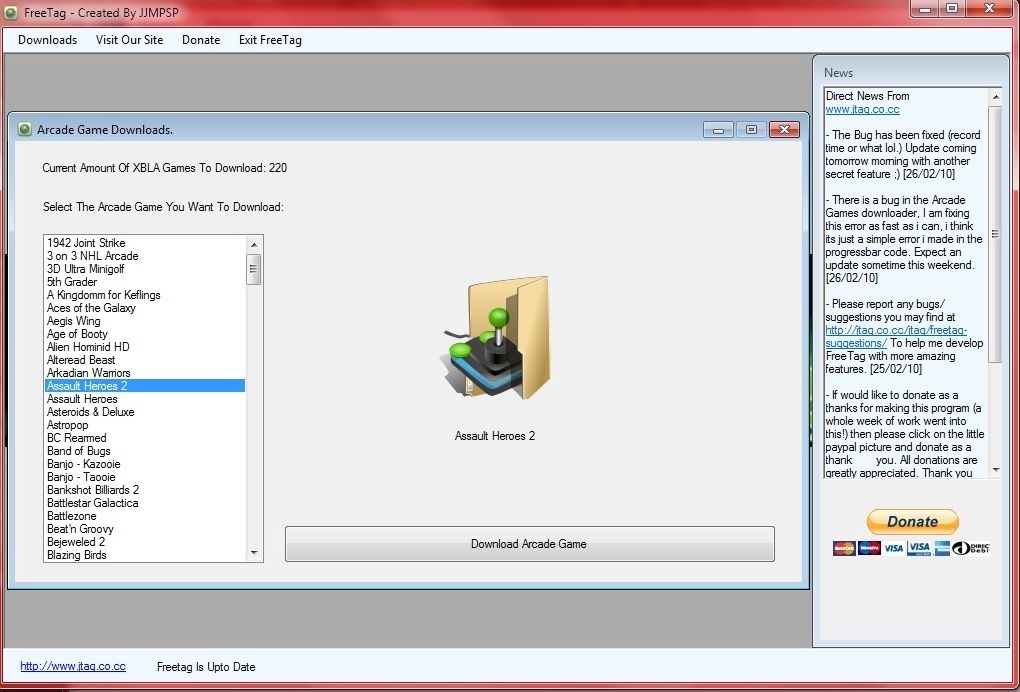Image resolution: width=1020 pixels, height=692 pixels.
Task: Click the Maestro payment icon
Action: 869,548
